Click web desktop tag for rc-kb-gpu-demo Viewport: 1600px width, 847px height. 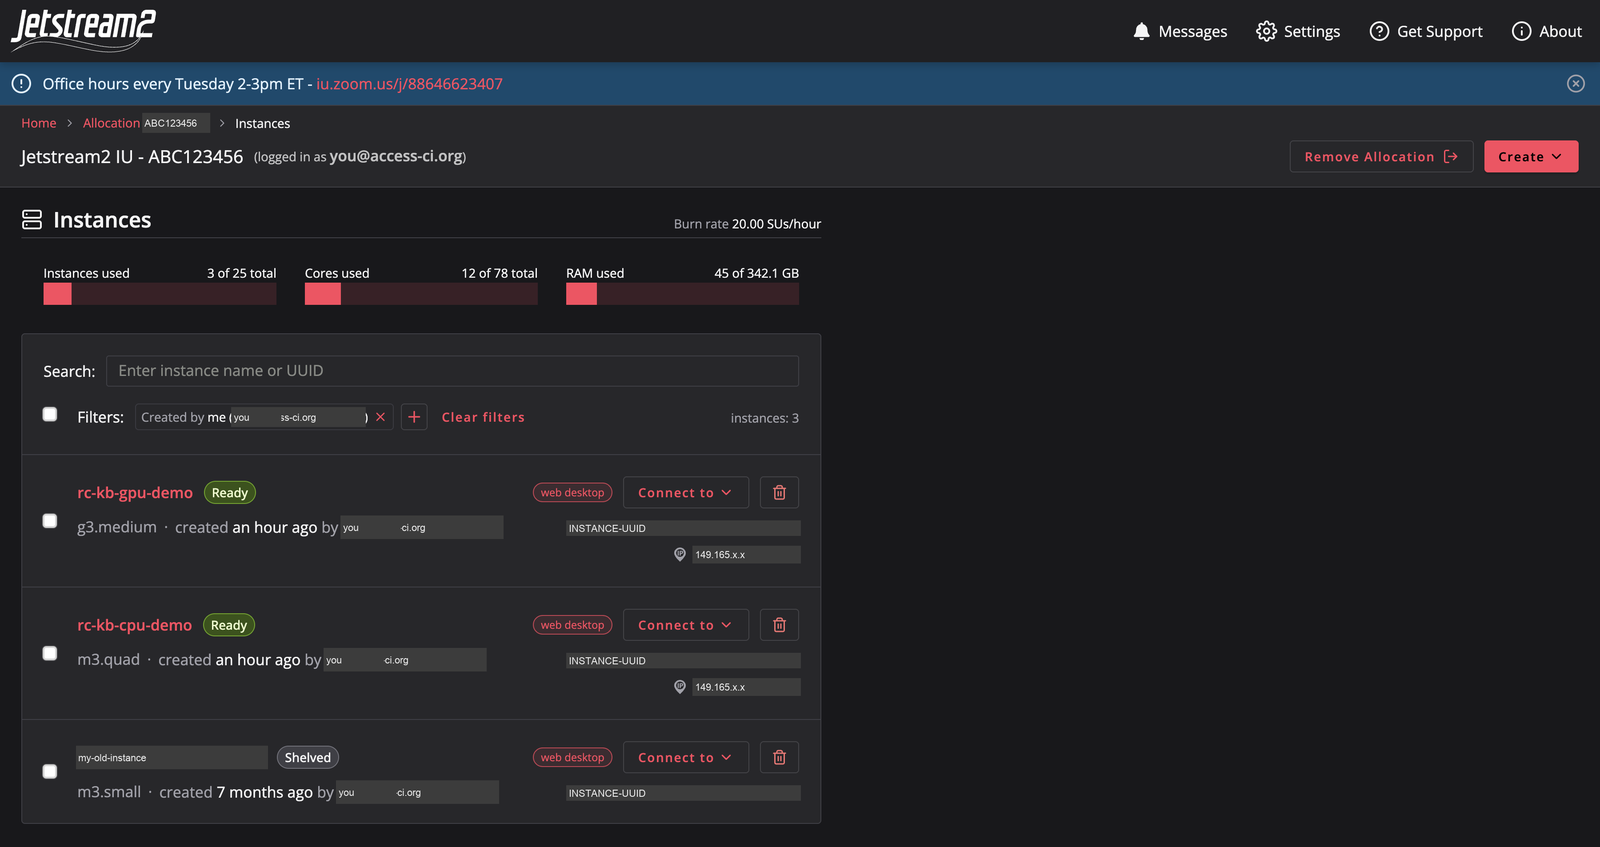coord(572,493)
